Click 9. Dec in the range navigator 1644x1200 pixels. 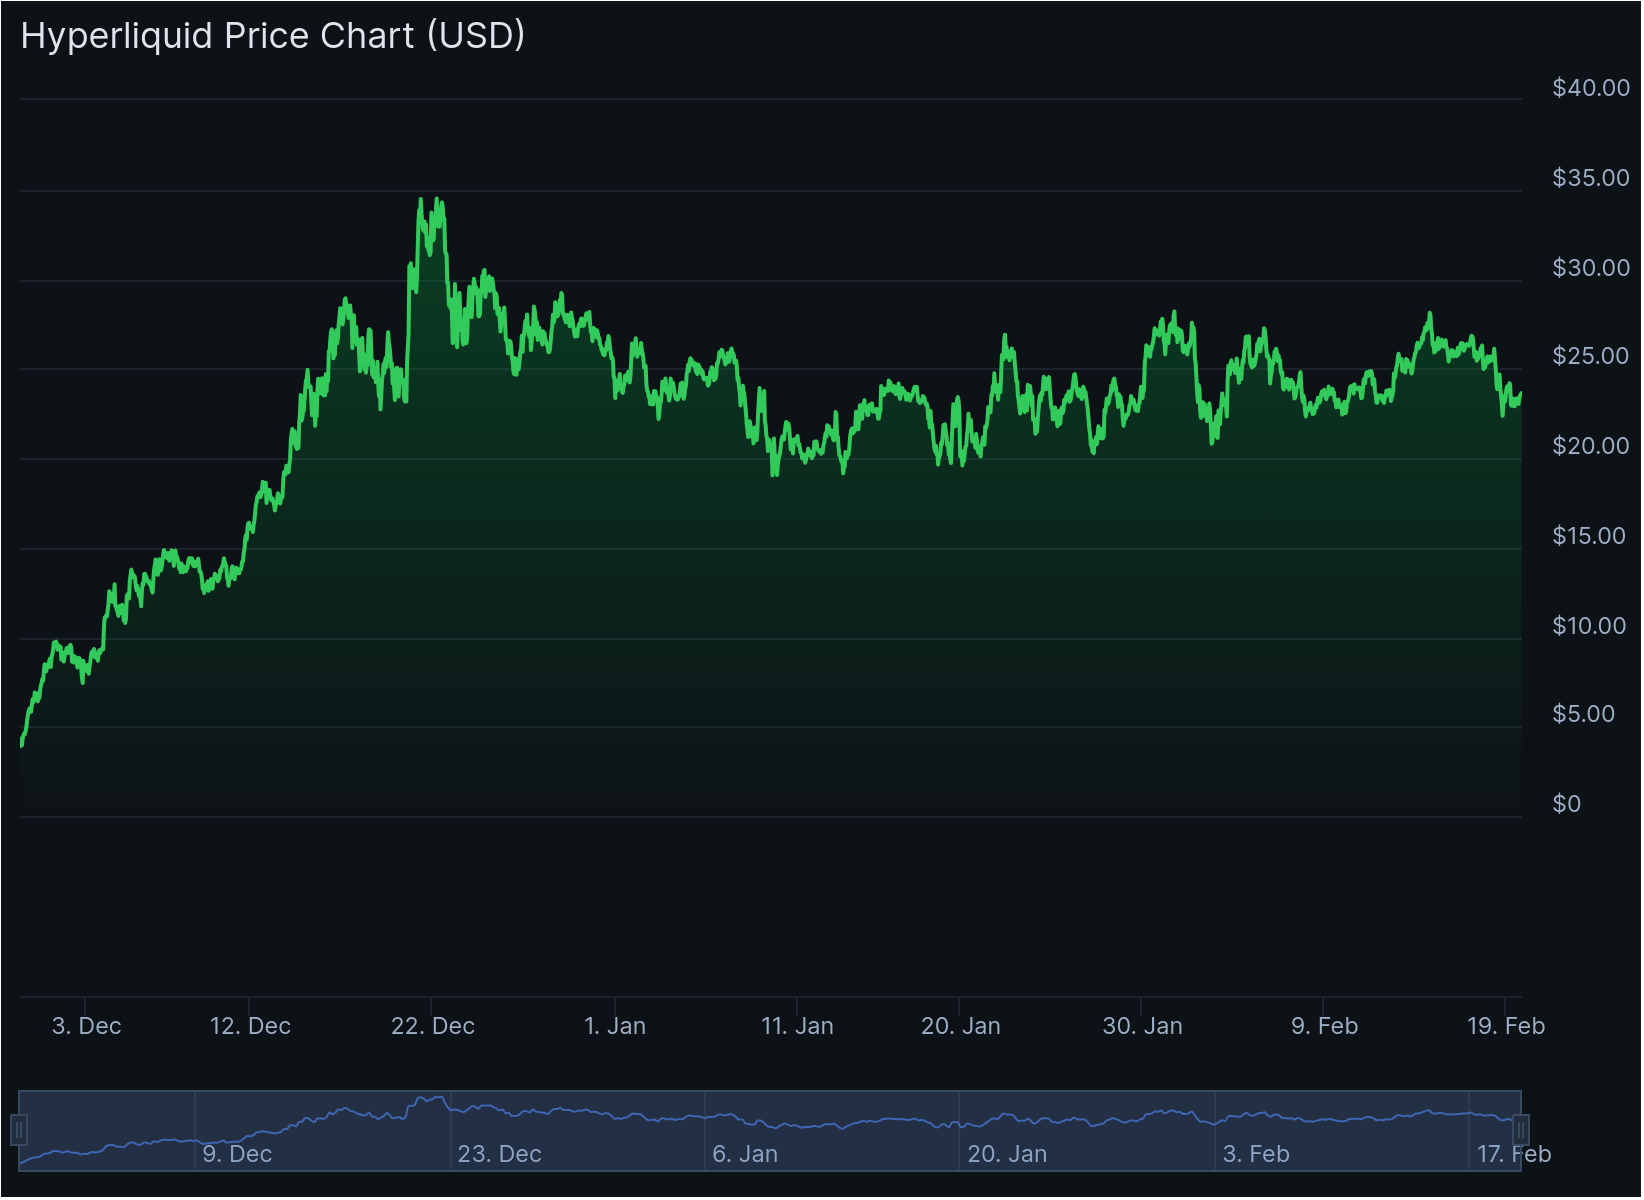(x=237, y=1154)
